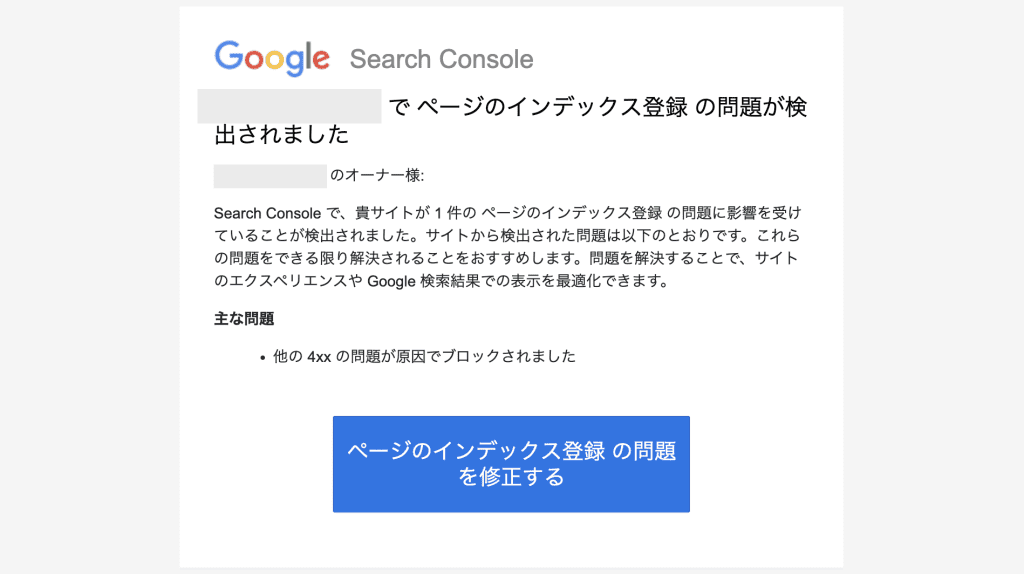The width and height of the screenshot is (1024, 574).
Task: Click the のオーナー様: greeting text
Action: point(377,176)
